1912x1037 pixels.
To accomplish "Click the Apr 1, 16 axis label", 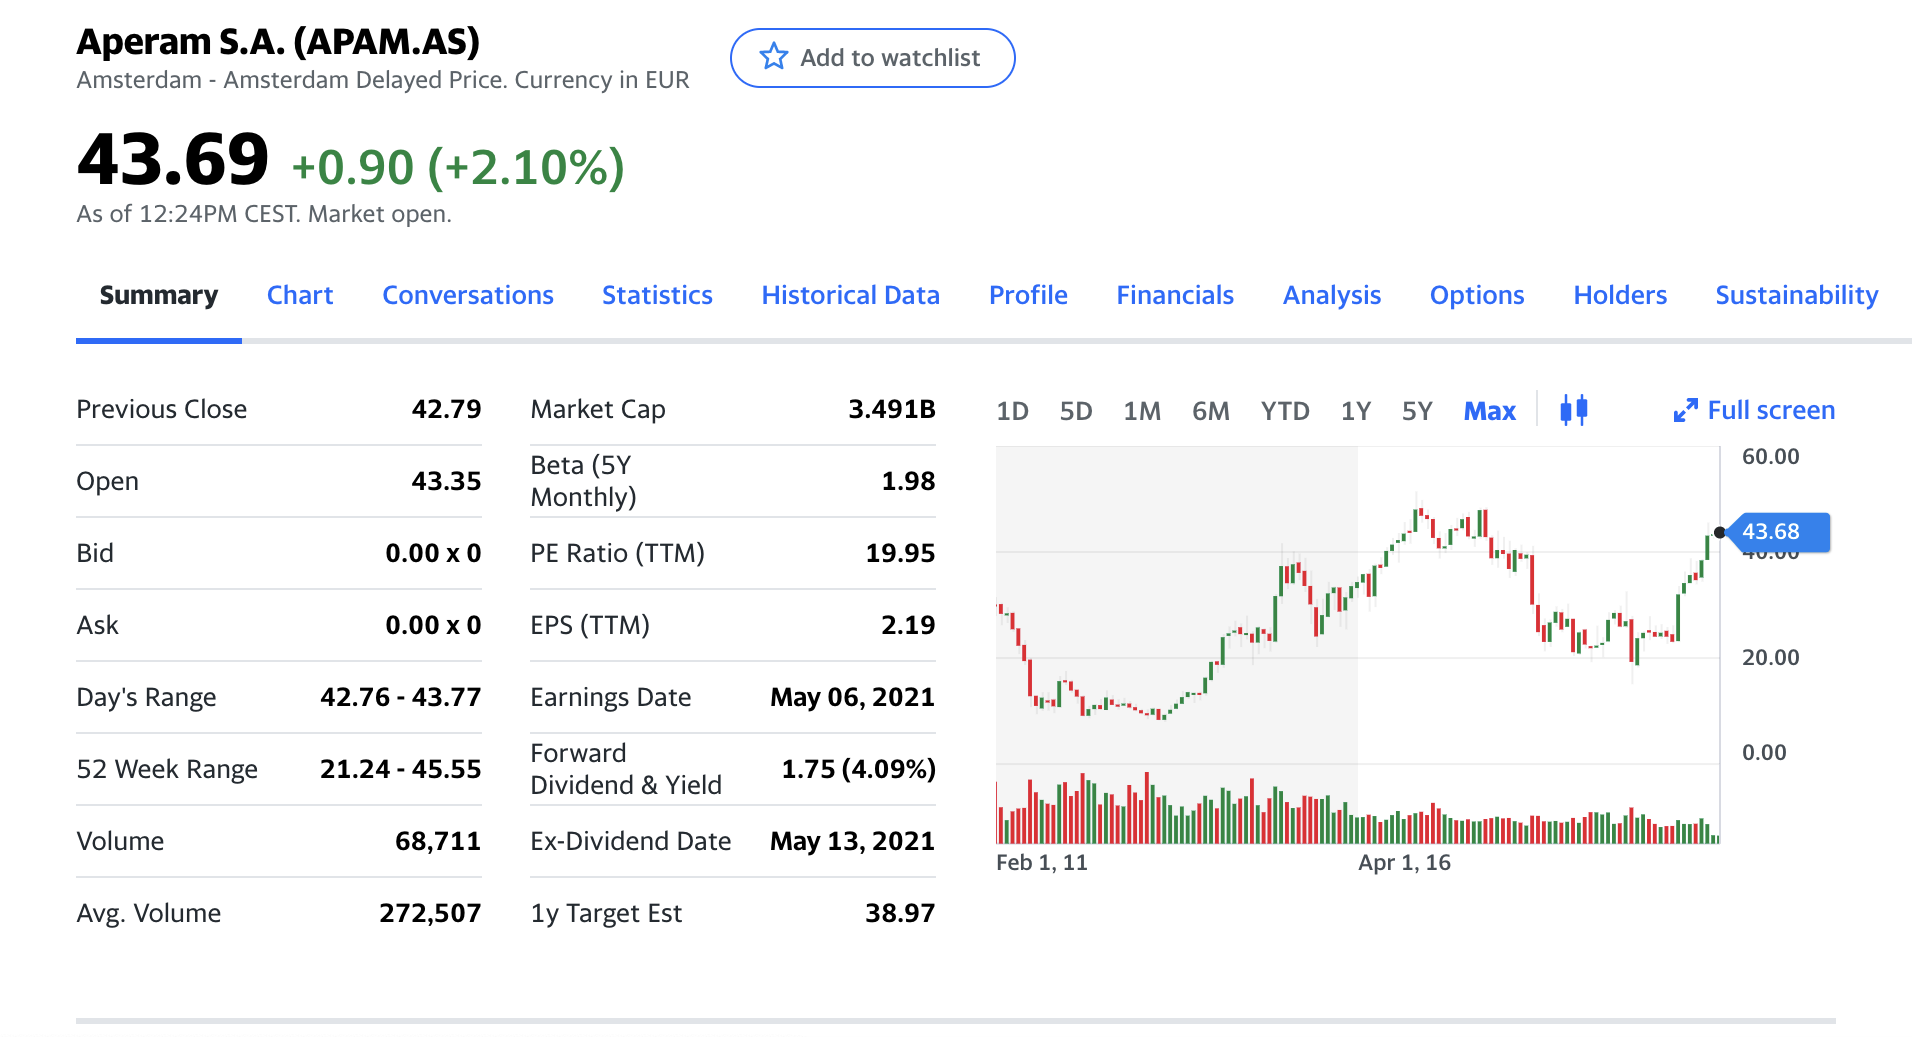I will point(1404,862).
